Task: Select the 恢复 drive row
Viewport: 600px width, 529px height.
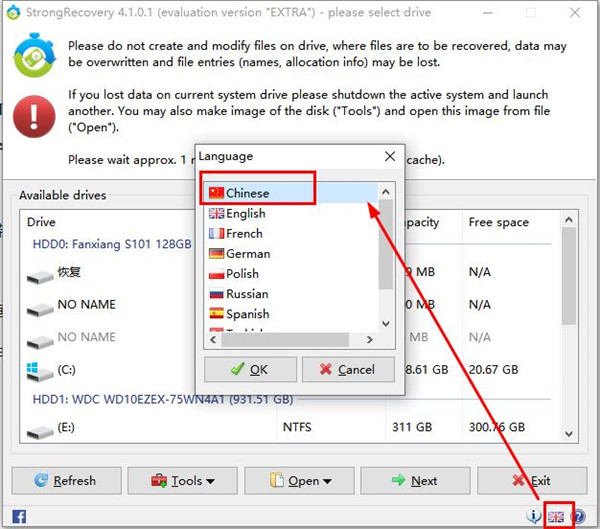Action: tap(285, 273)
